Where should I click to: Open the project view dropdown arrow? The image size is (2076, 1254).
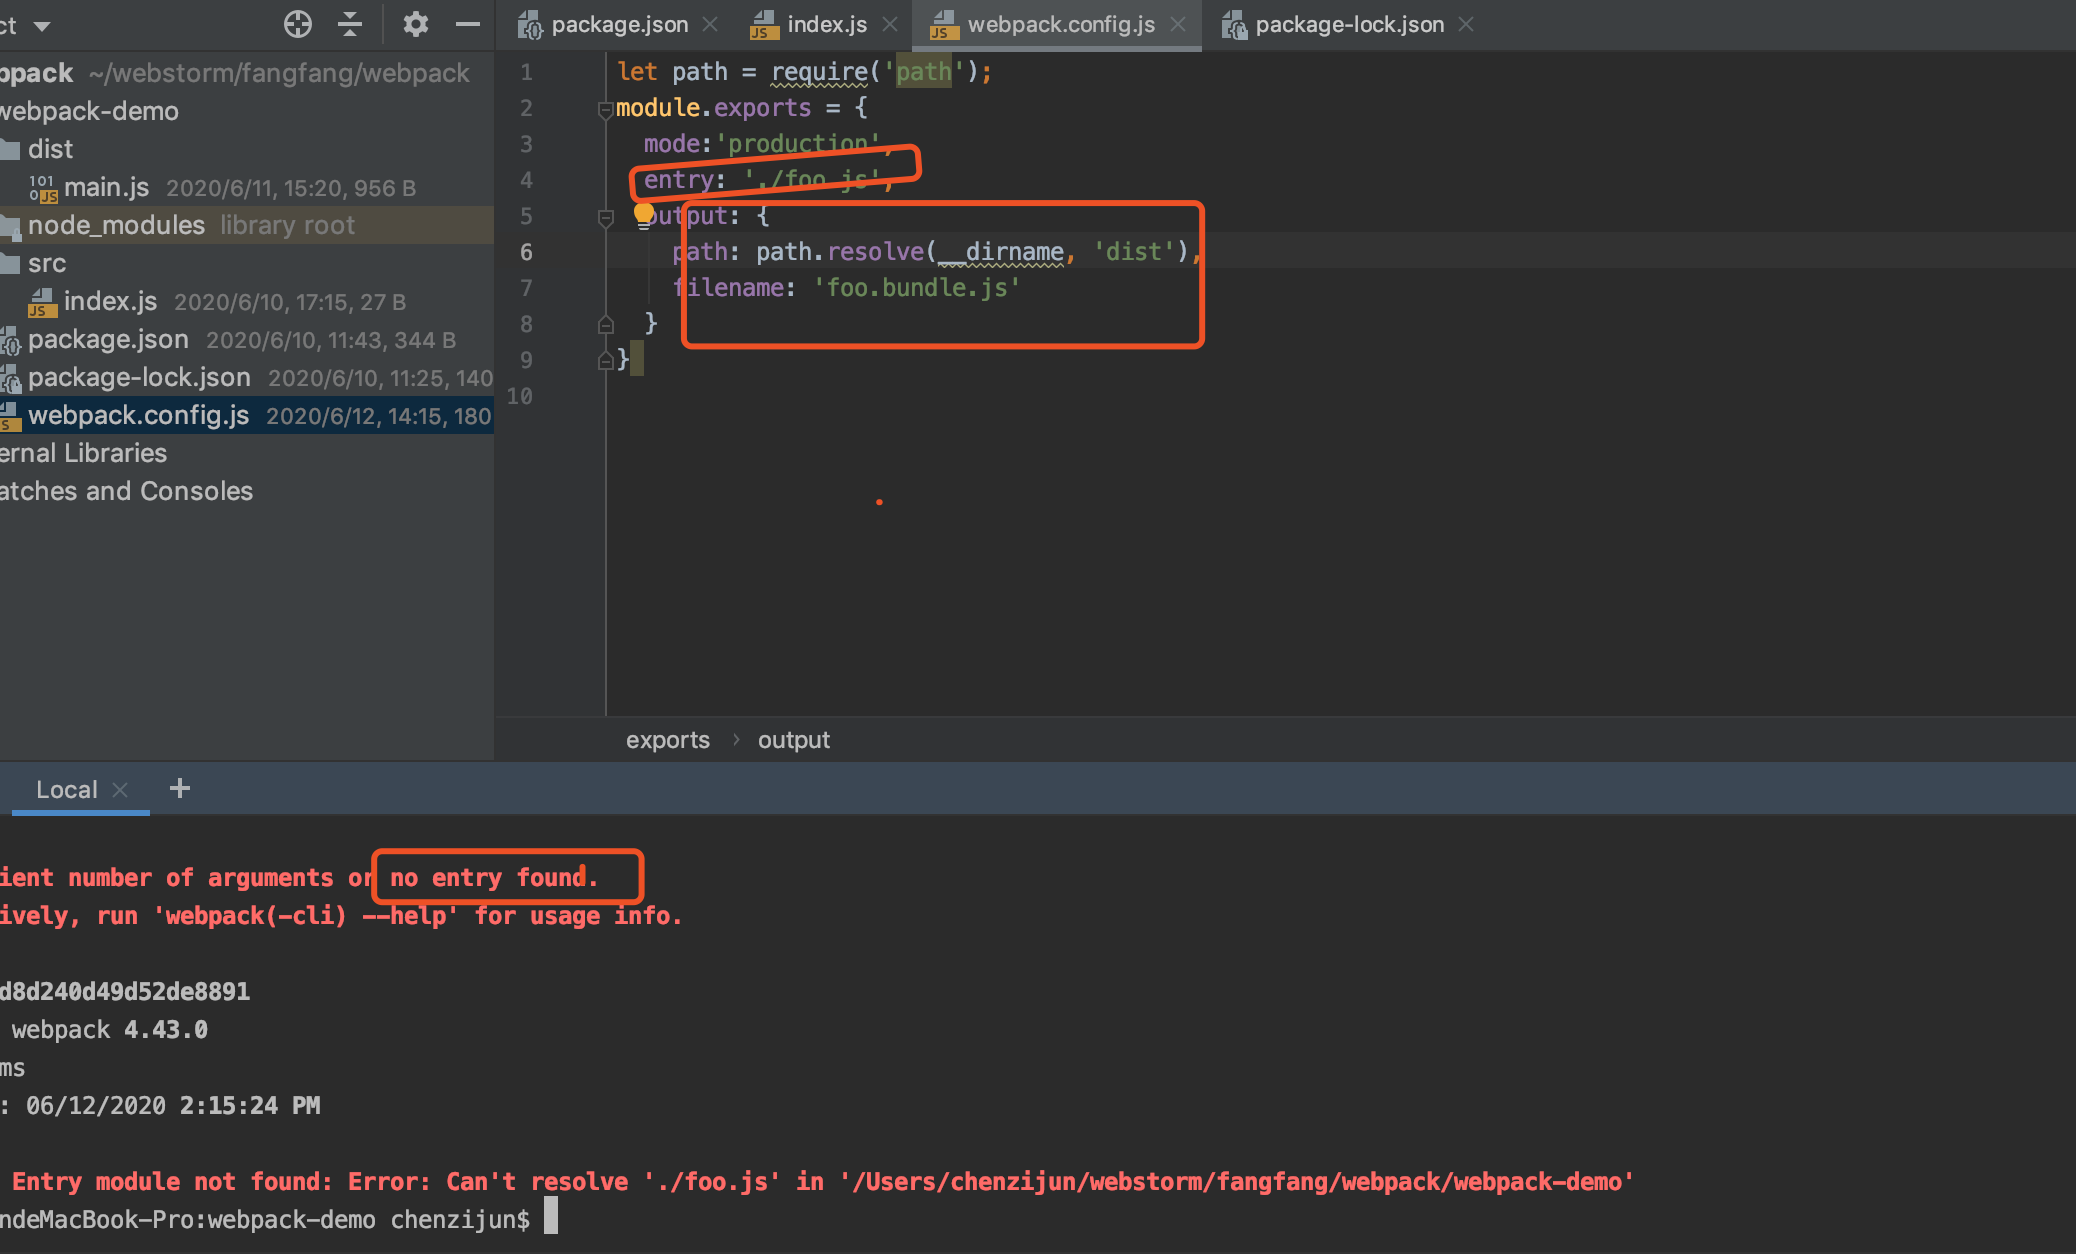42,26
